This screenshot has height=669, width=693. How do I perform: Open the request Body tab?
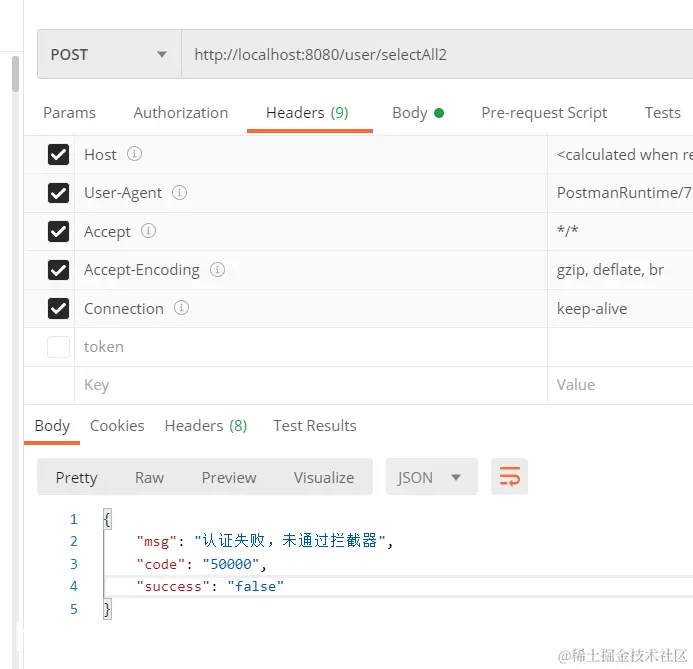pyautogui.click(x=418, y=113)
